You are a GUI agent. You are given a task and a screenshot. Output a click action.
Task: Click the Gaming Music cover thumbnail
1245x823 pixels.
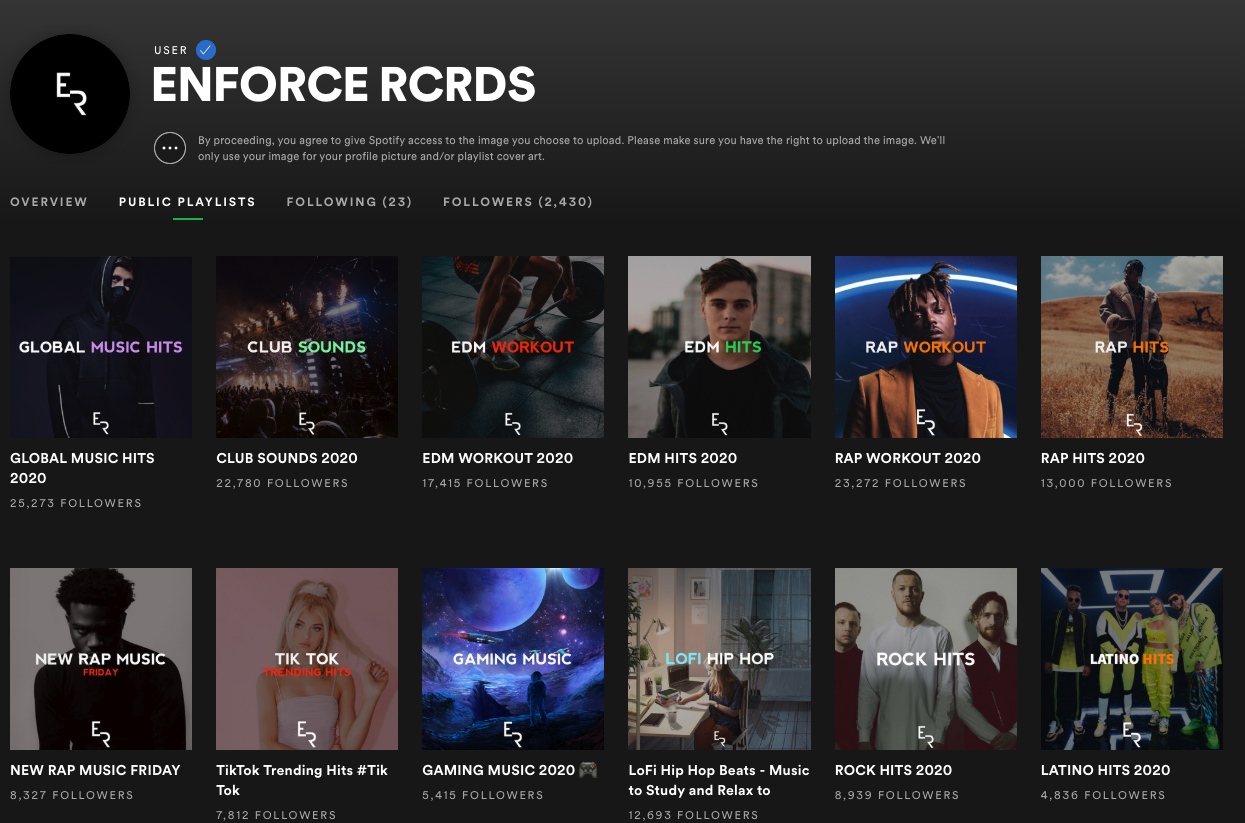(x=513, y=659)
